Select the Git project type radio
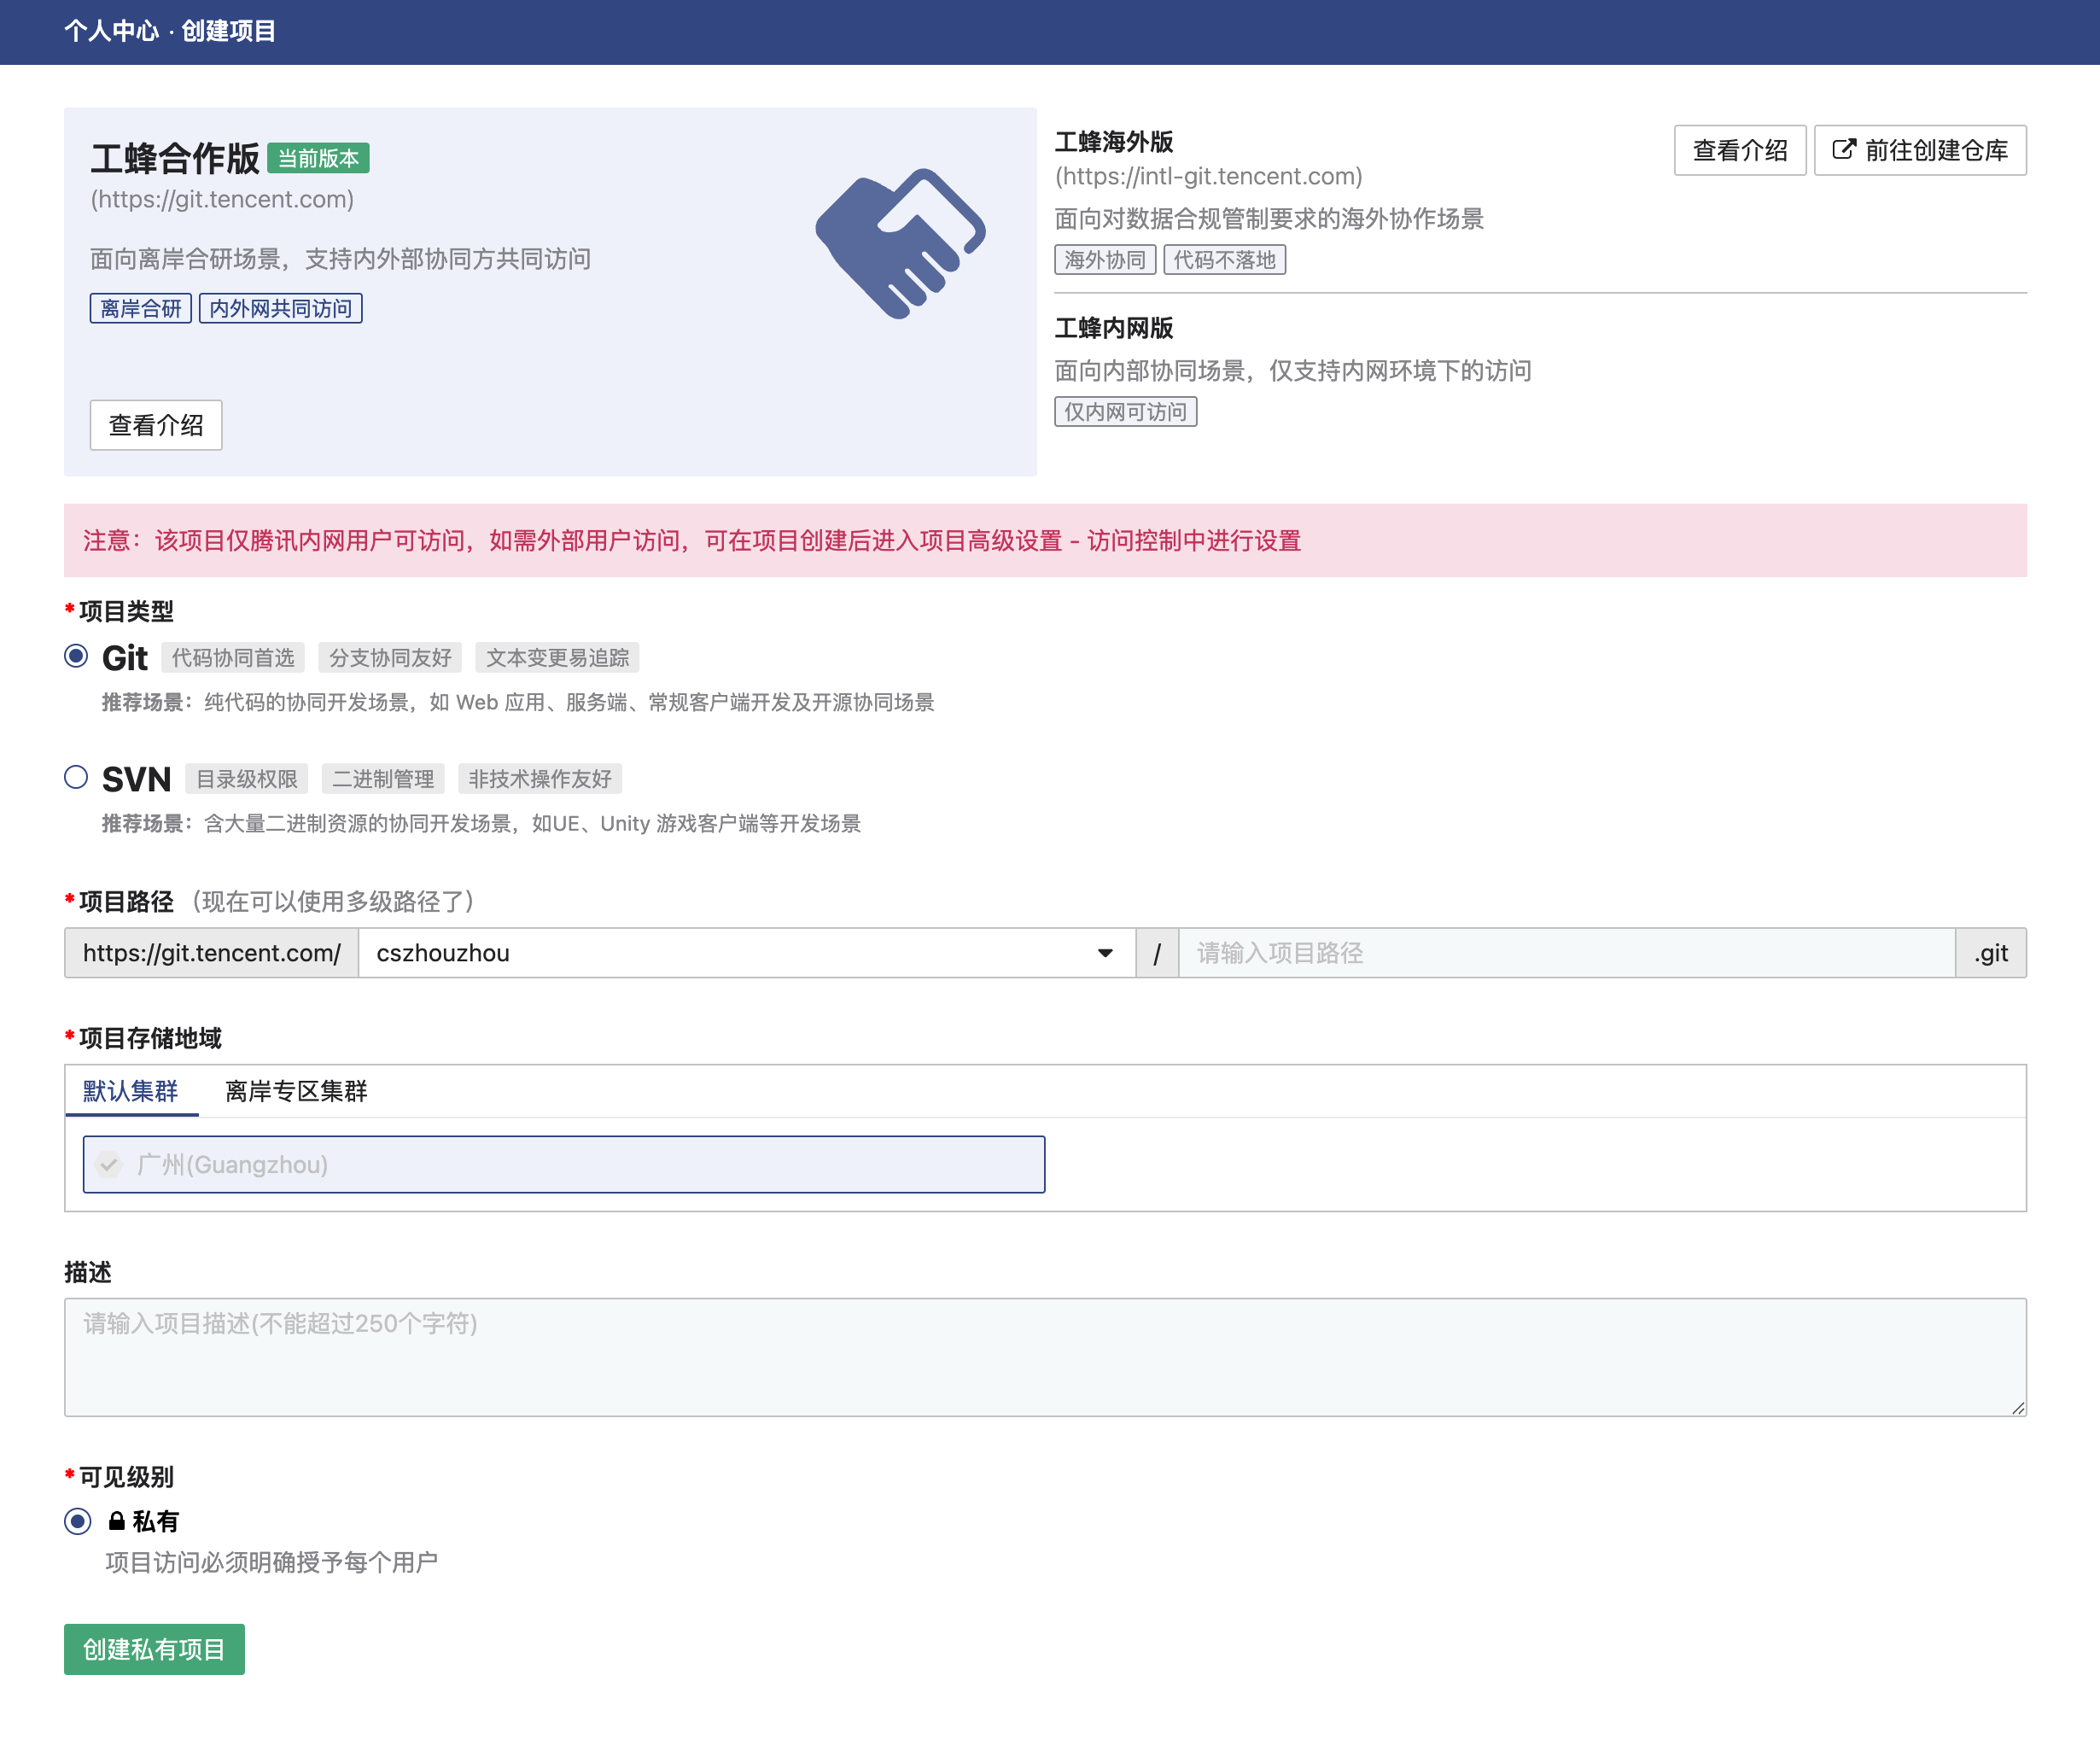 tap(76, 656)
